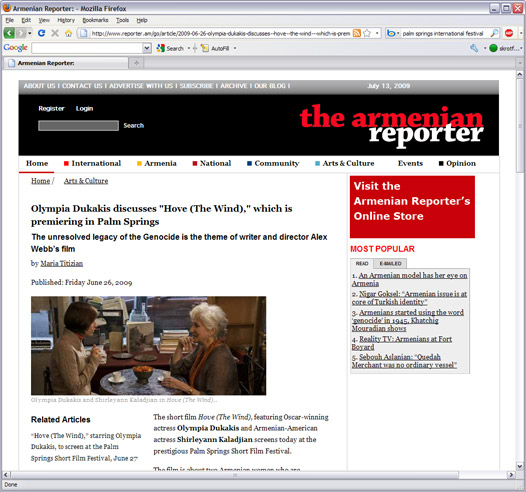Image resolution: width=526 pixels, height=492 pixels.
Task: Reload the page with the refresh icon
Action: pos(42,33)
